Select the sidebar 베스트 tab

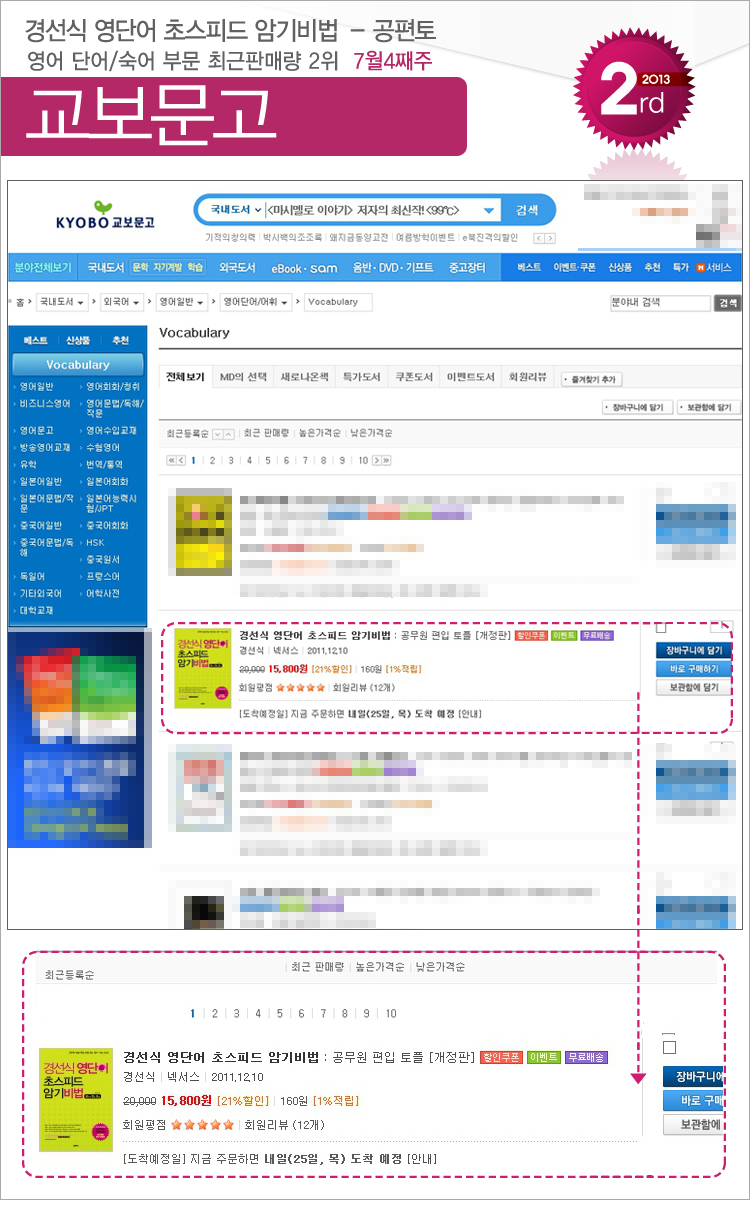pos(34,341)
